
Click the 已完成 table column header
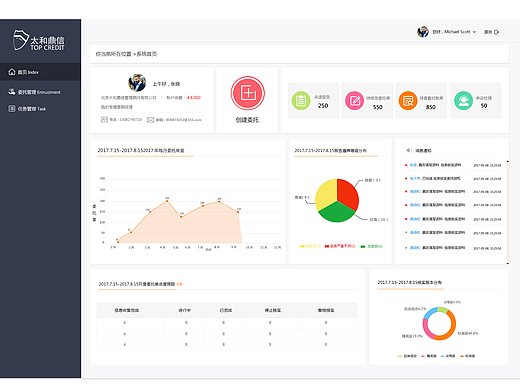(226, 310)
